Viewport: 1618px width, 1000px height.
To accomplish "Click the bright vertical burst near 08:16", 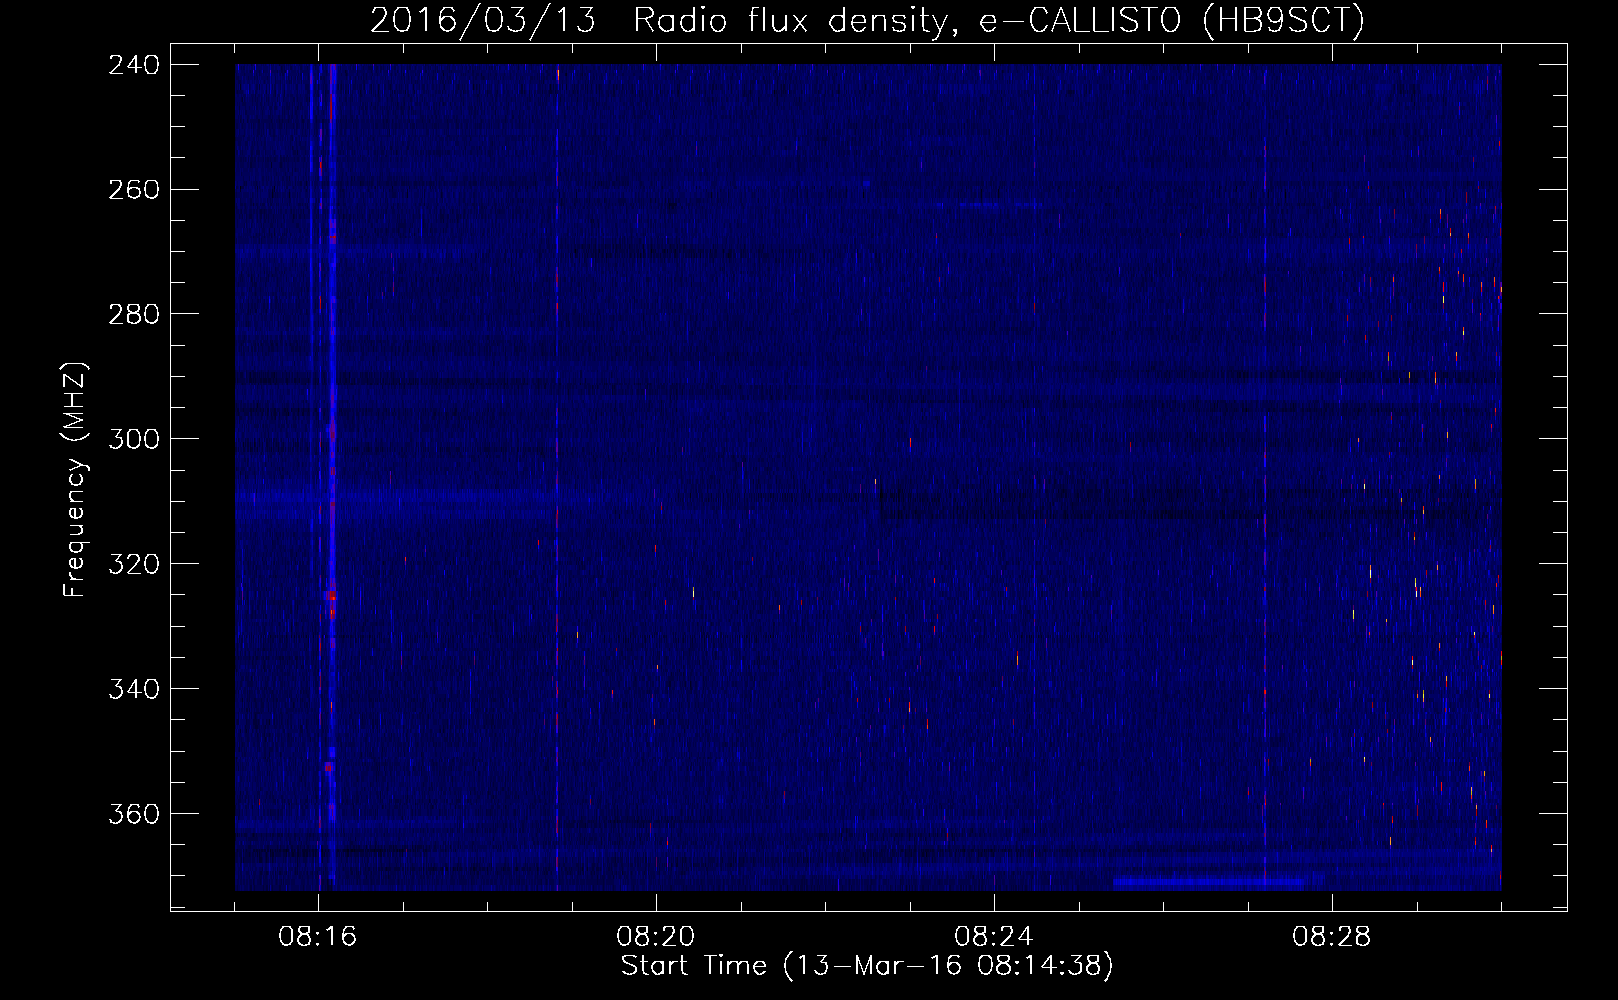I will coord(331,477).
